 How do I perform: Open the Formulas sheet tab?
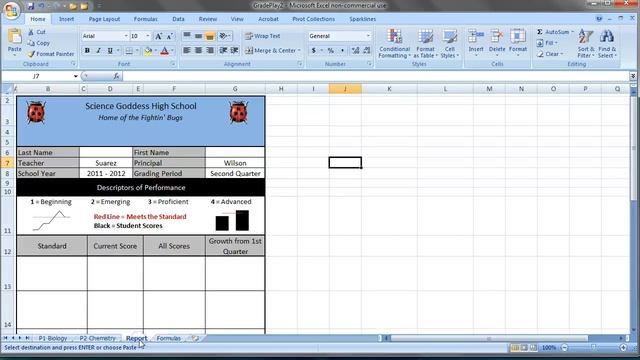click(169, 338)
